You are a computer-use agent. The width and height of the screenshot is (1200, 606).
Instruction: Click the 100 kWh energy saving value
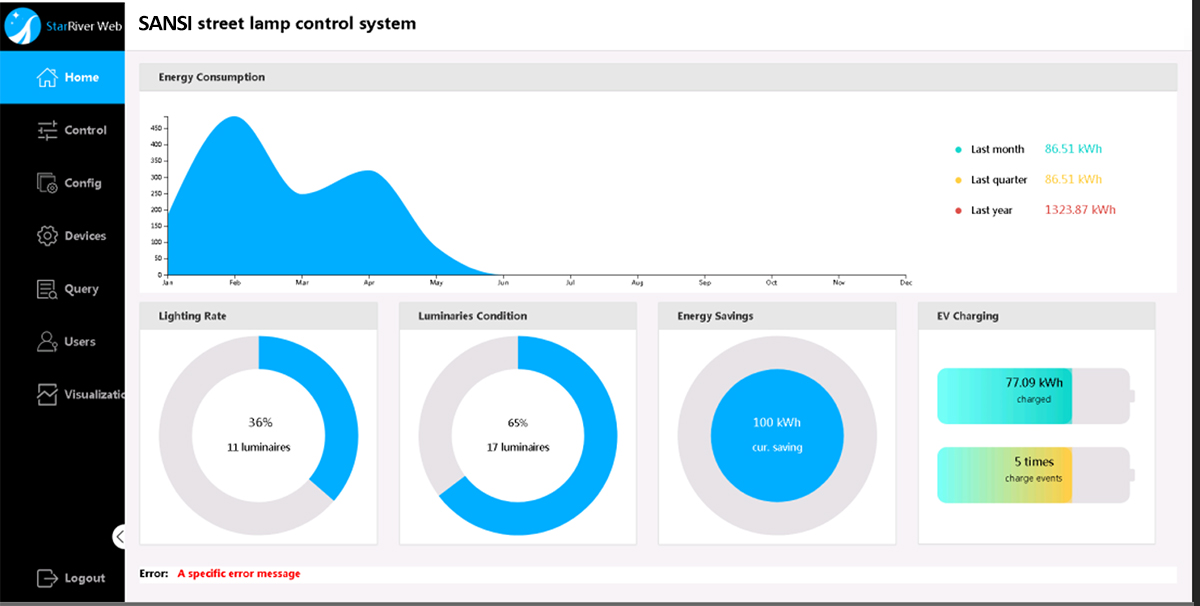777,422
